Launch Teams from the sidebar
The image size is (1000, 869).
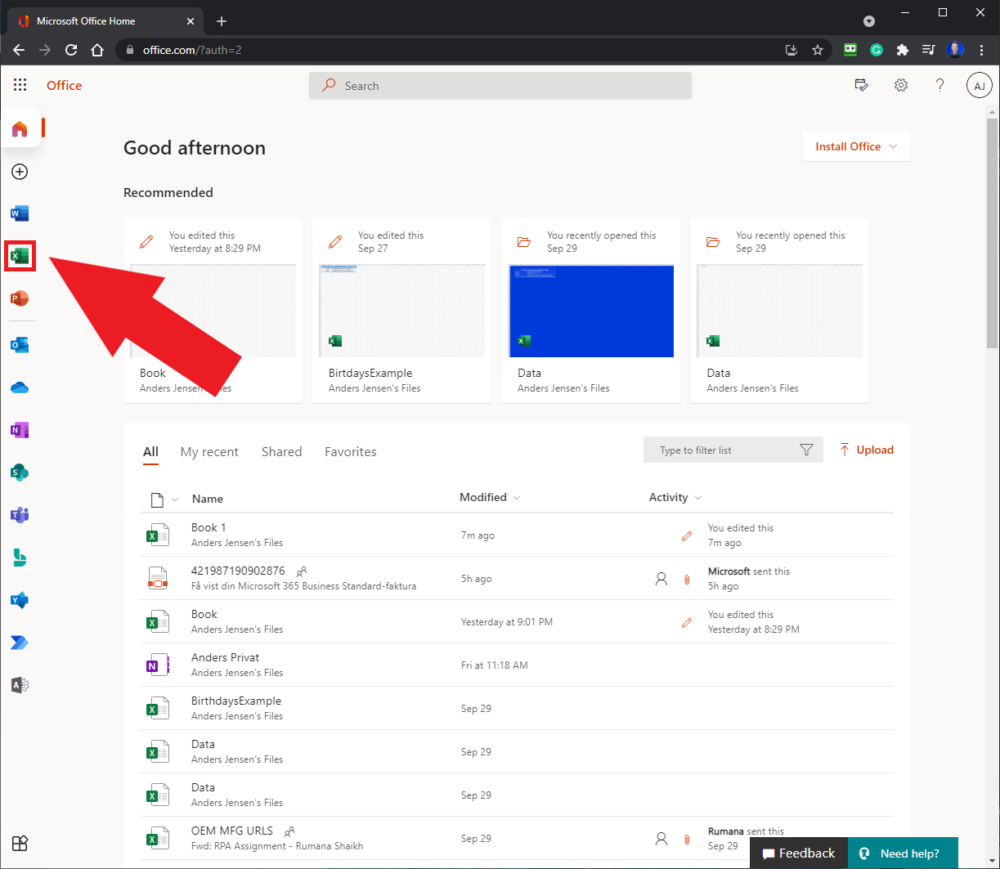pyautogui.click(x=20, y=515)
